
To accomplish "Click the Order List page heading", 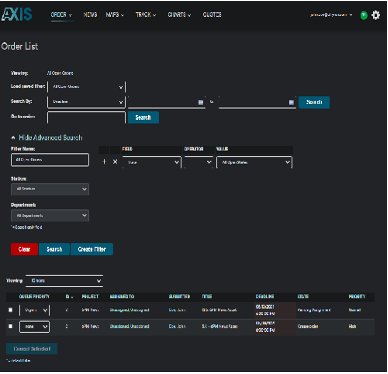I will pyautogui.click(x=20, y=47).
